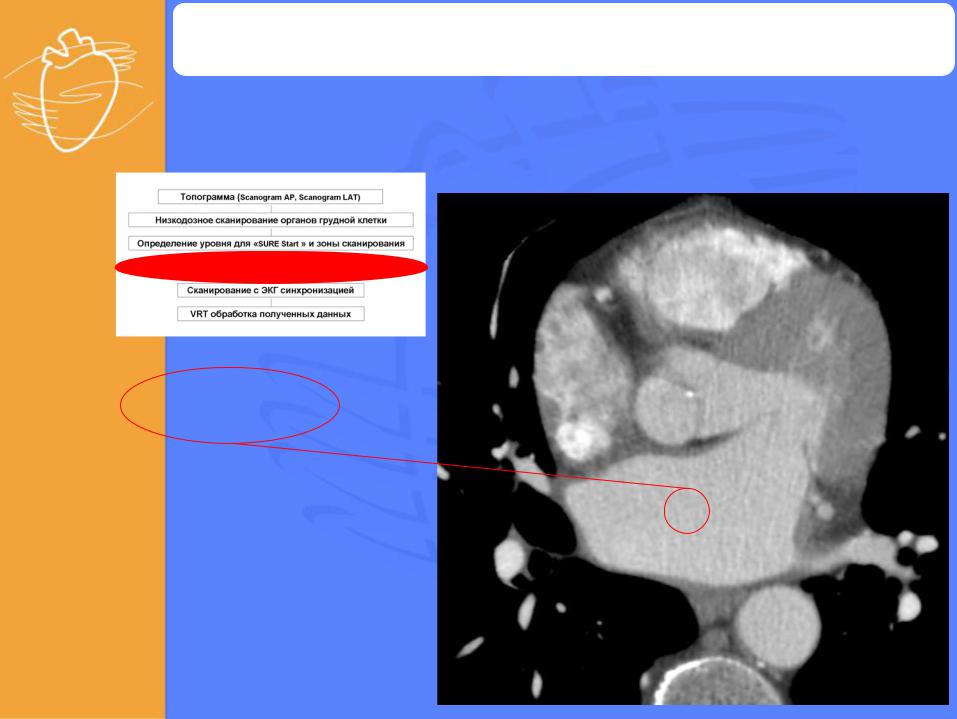The height and width of the screenshot is (719, 957).
Task: Click the heart logo drawing
Action: (78, 90)
